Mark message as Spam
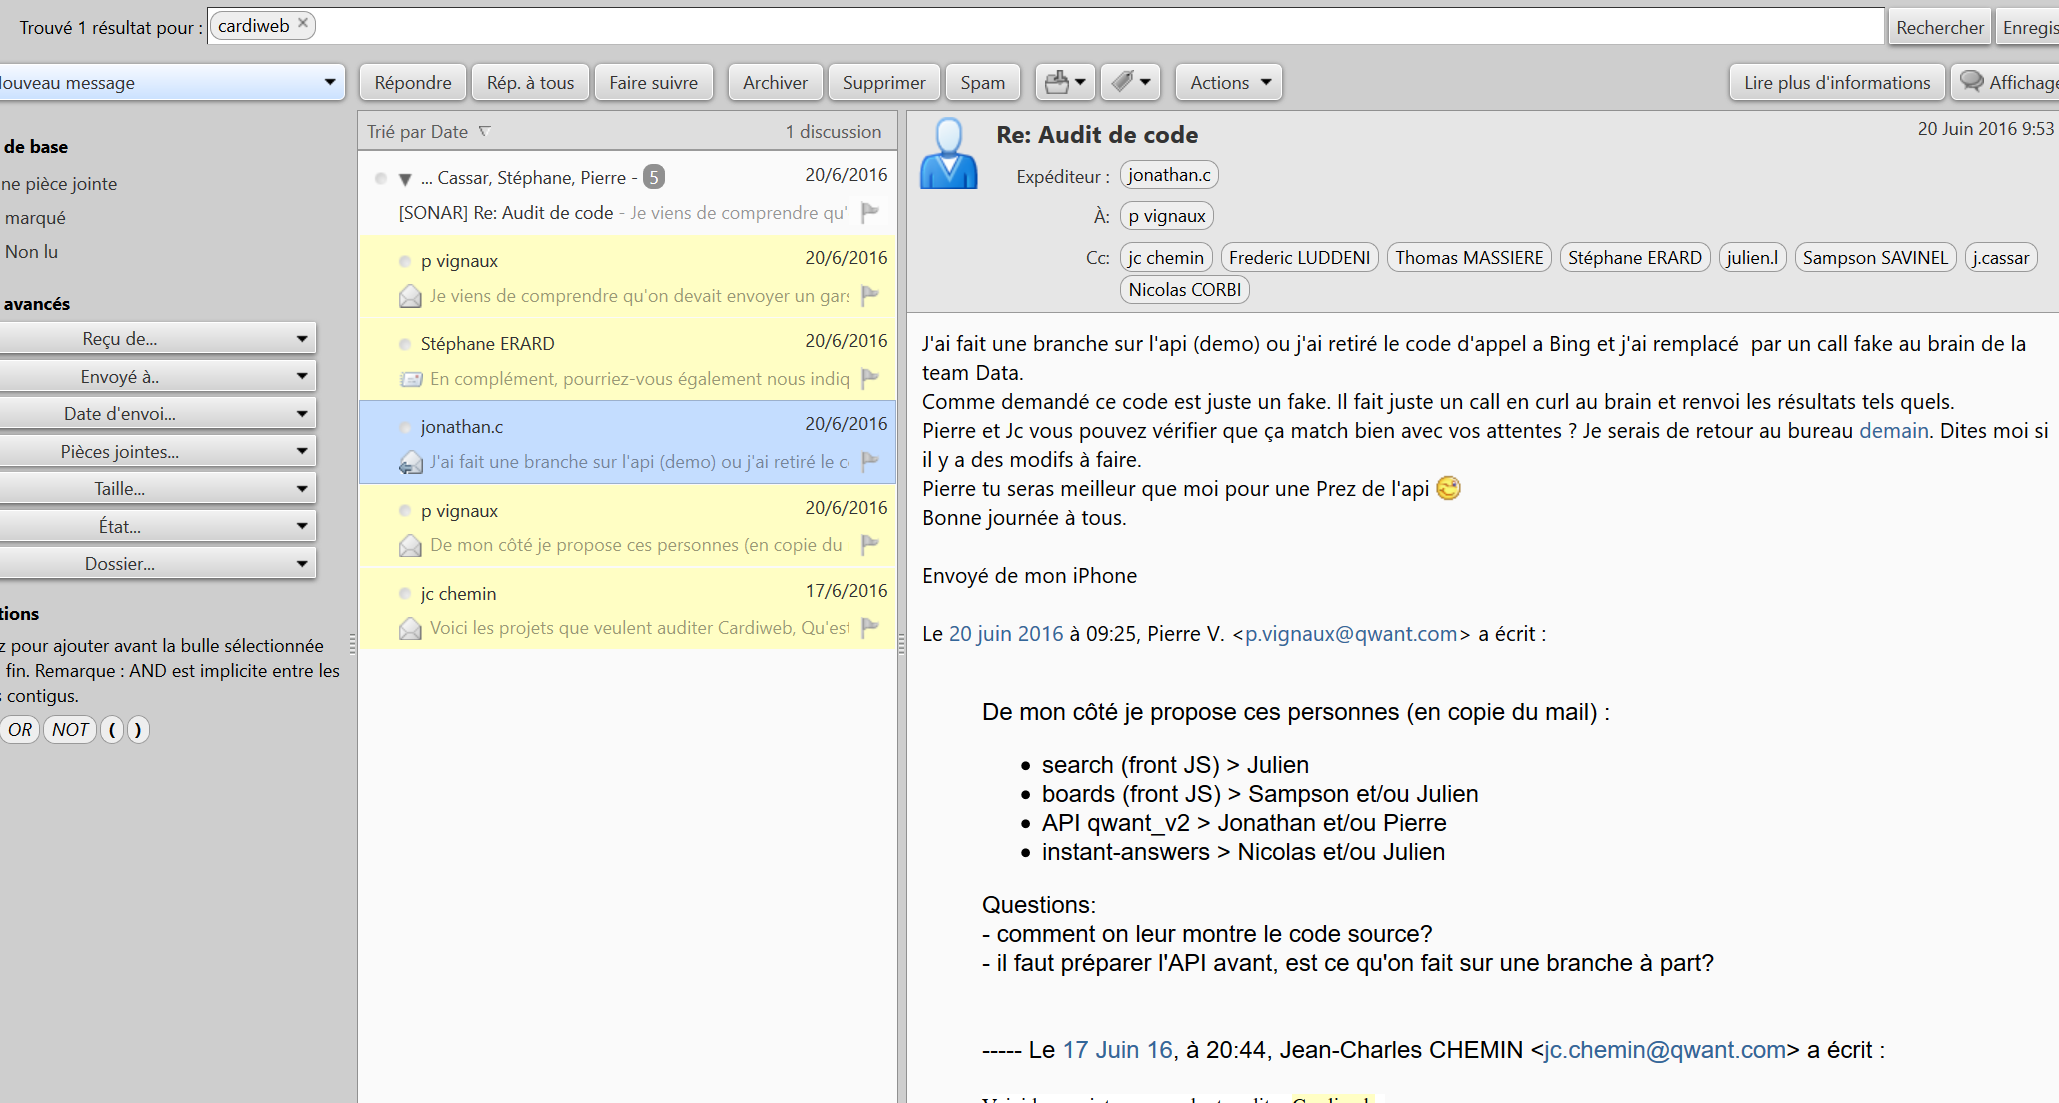 click(982, 82)
